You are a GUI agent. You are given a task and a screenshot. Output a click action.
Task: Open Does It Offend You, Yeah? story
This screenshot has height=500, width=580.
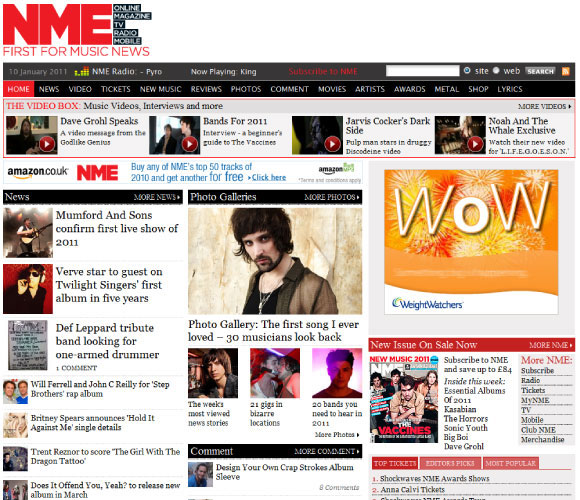[105, 490]
